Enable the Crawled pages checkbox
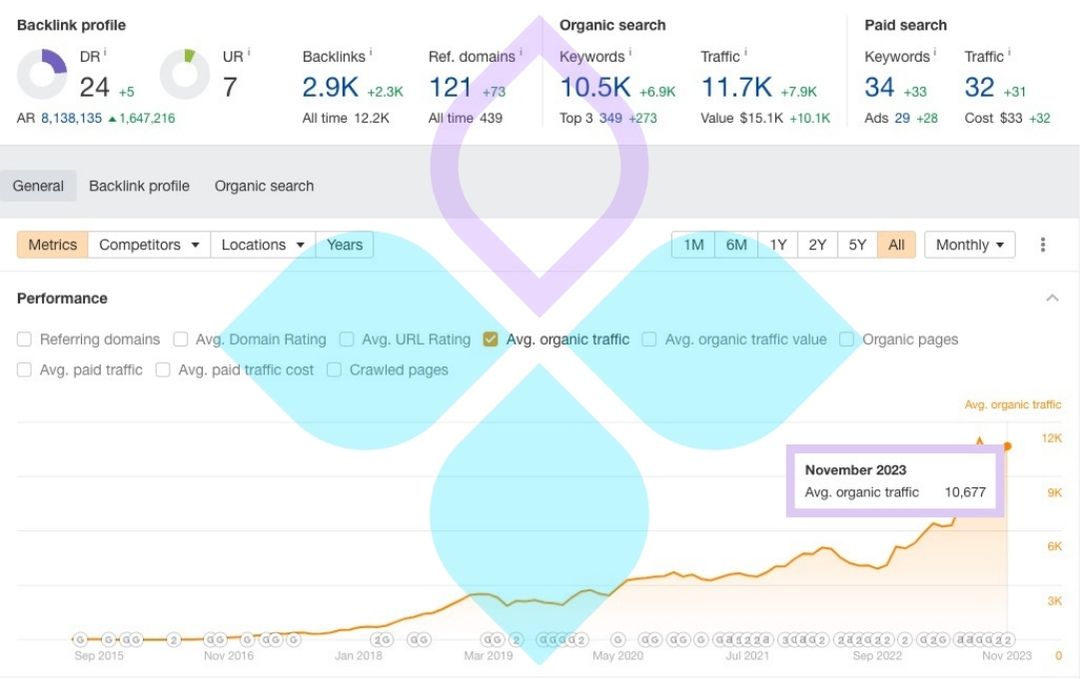 [x=334, y=370]
